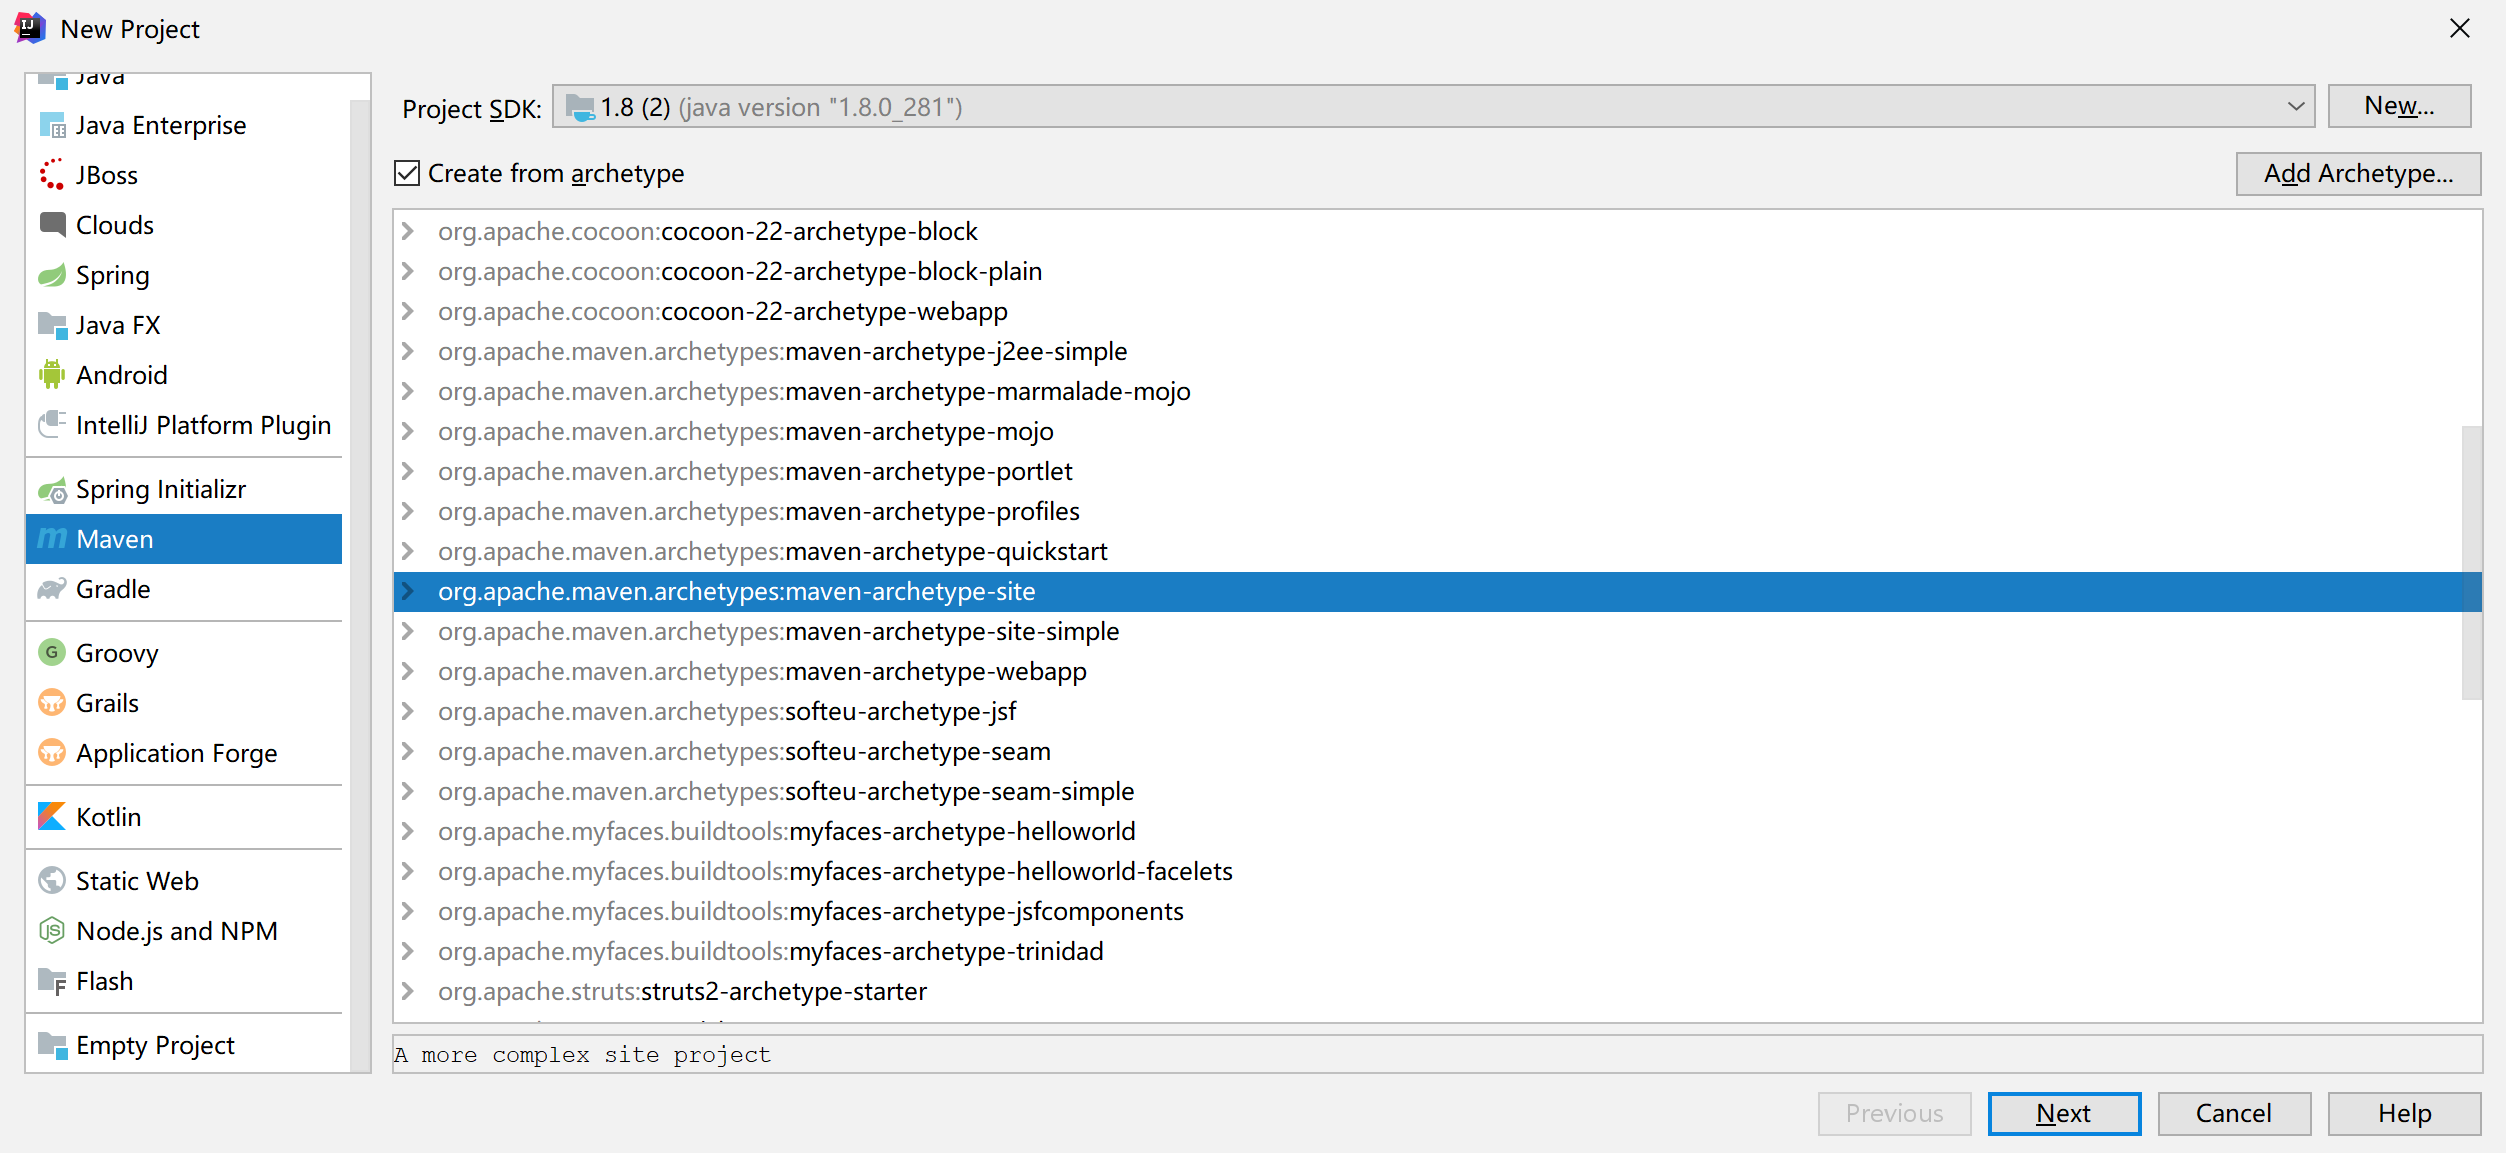Select maven-archetype-site-simple archetype row
Viewport: 2506px width, 1153px height.
tap(1437, 631)
